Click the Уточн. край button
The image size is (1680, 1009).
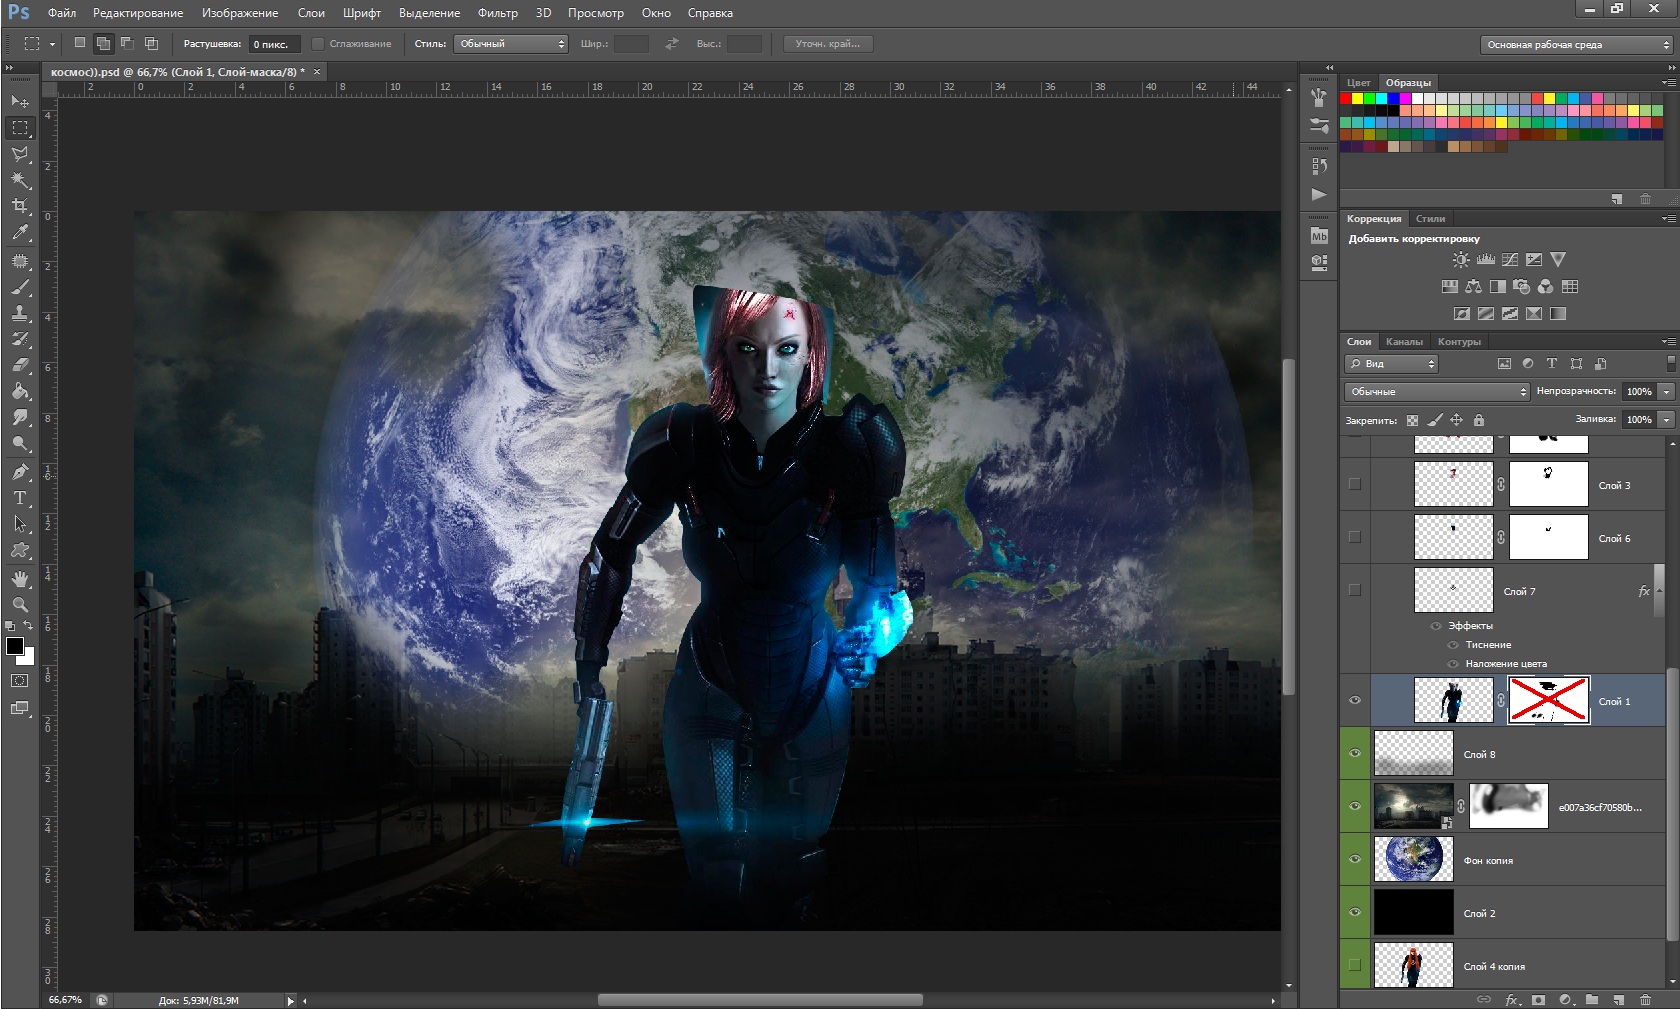(x=827, y=44)
